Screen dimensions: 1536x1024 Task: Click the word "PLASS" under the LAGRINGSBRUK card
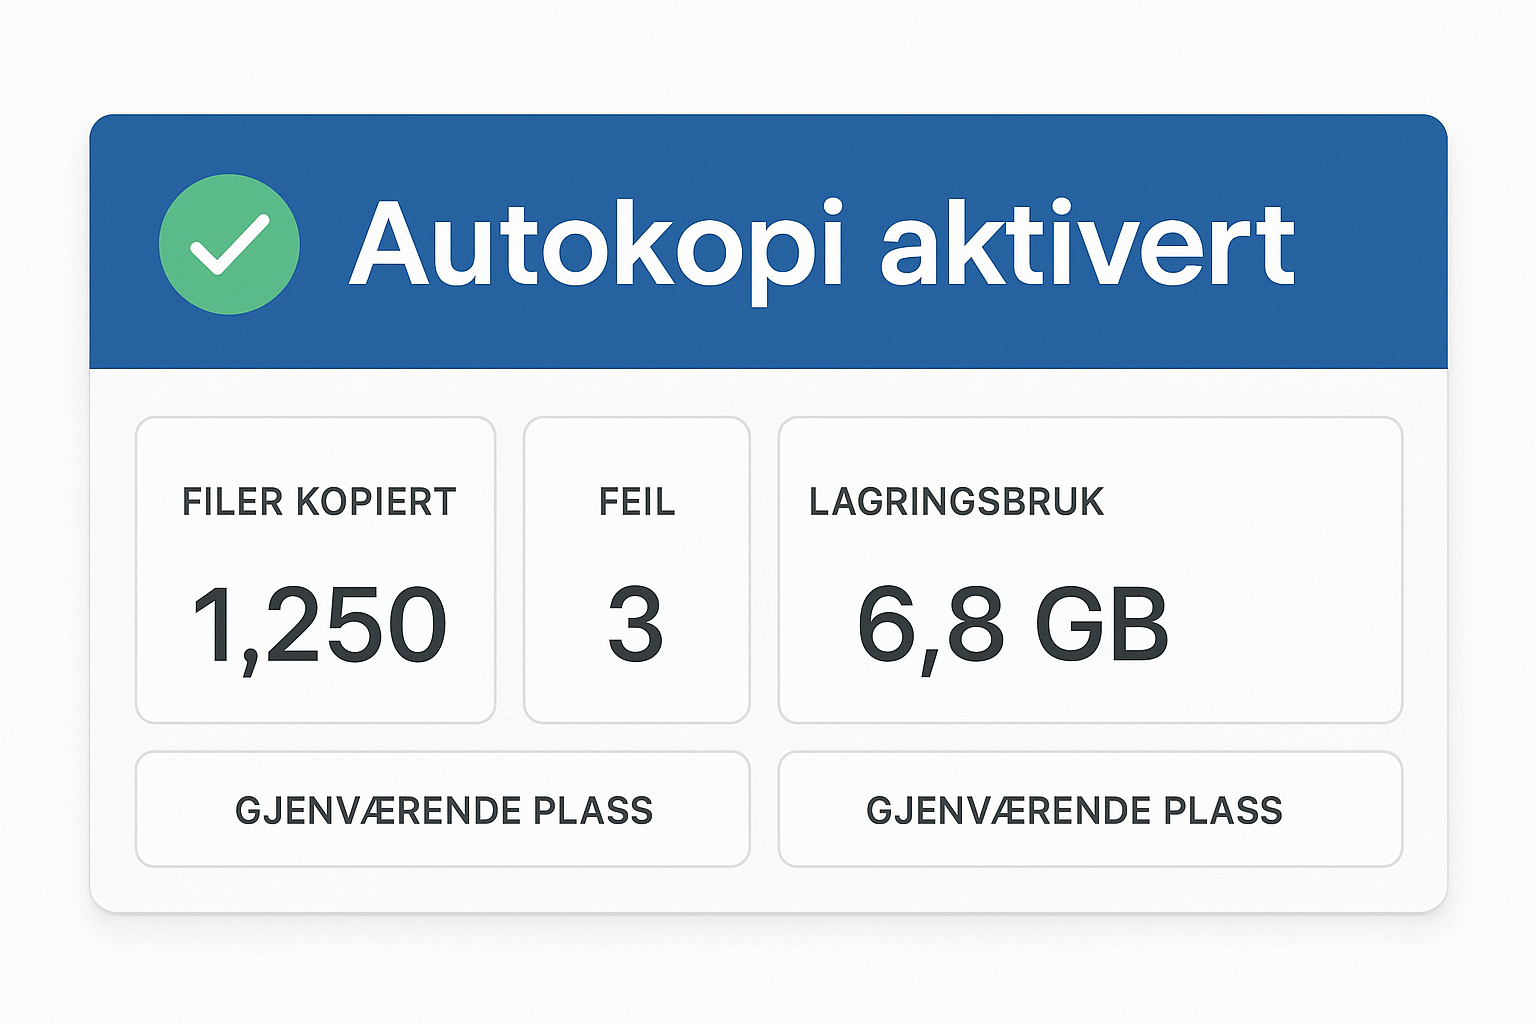coord(1223,810)
